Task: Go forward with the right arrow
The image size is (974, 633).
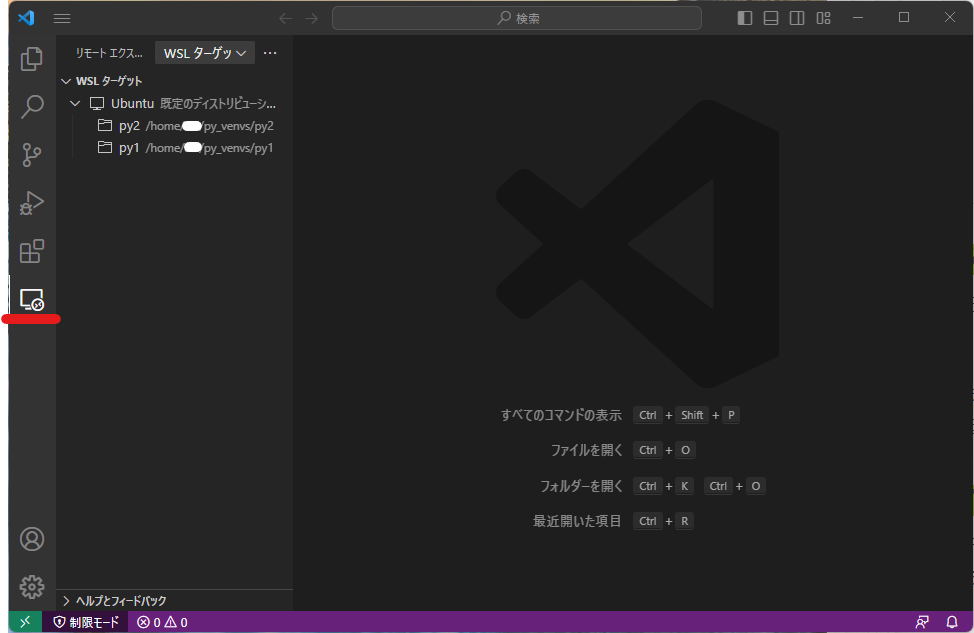Action: tap(312, 19)
